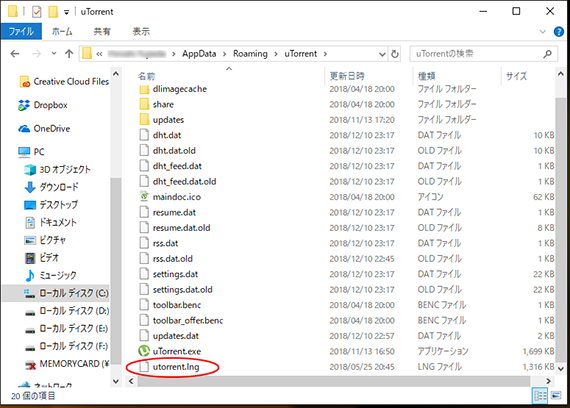Screen dimensions: 570x408
Task: Open 3D オブジェクト folder in sidebar
Action: (57, 170)
